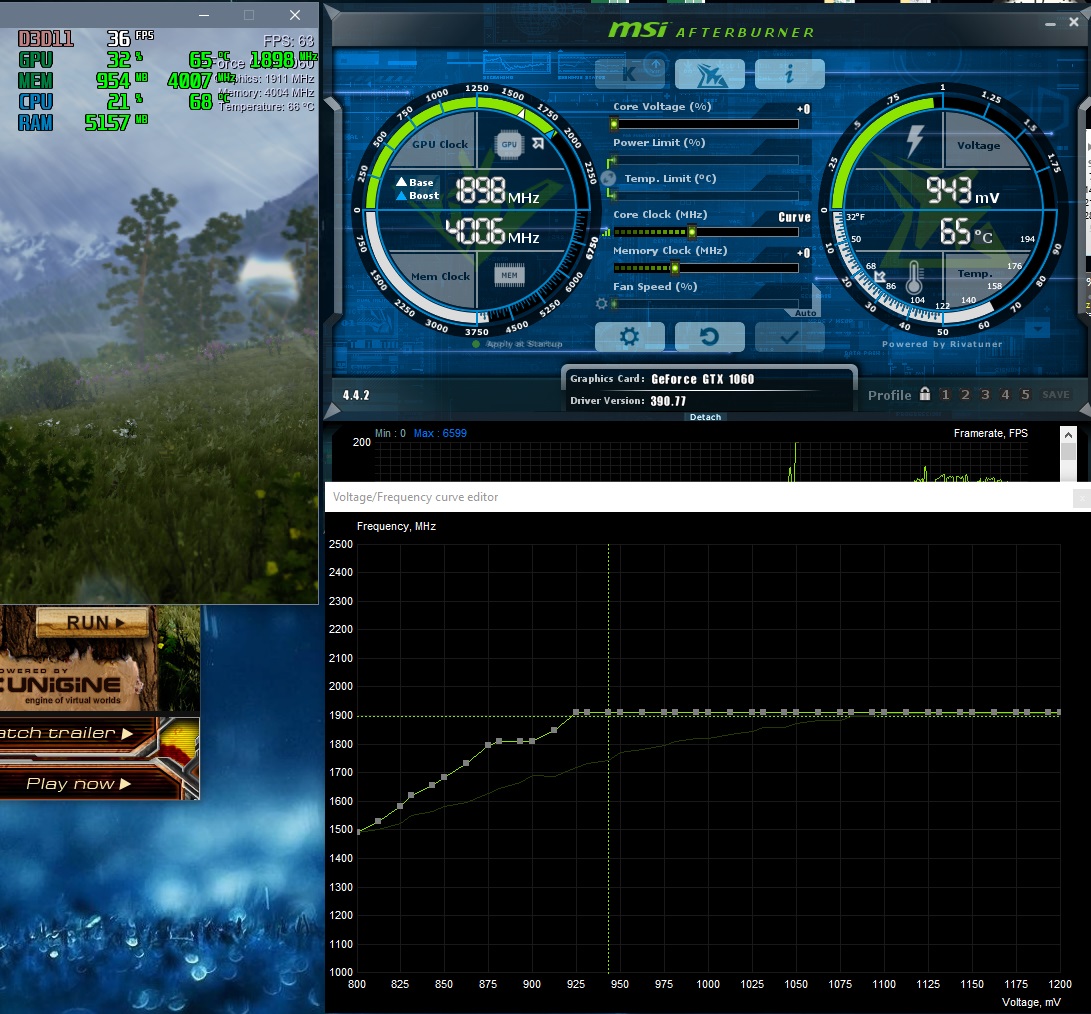Click Detach below the graphics card info
This screenshot has height=1014, width=1091.
pyautogui.click(x=706, y=417)
